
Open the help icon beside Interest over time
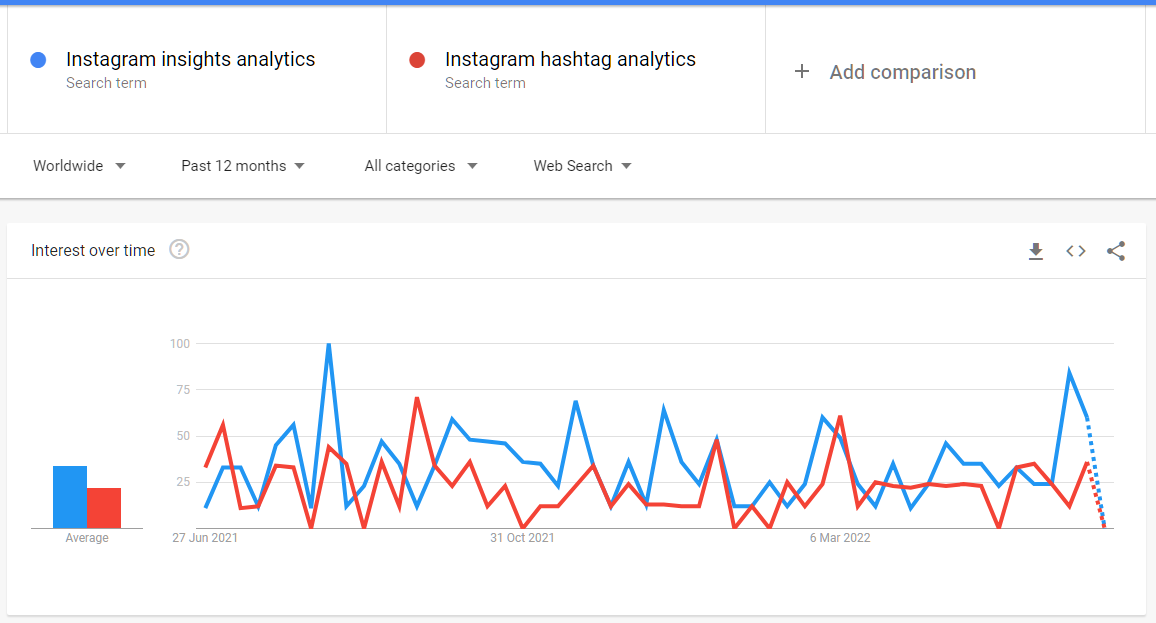pos(179,249)
